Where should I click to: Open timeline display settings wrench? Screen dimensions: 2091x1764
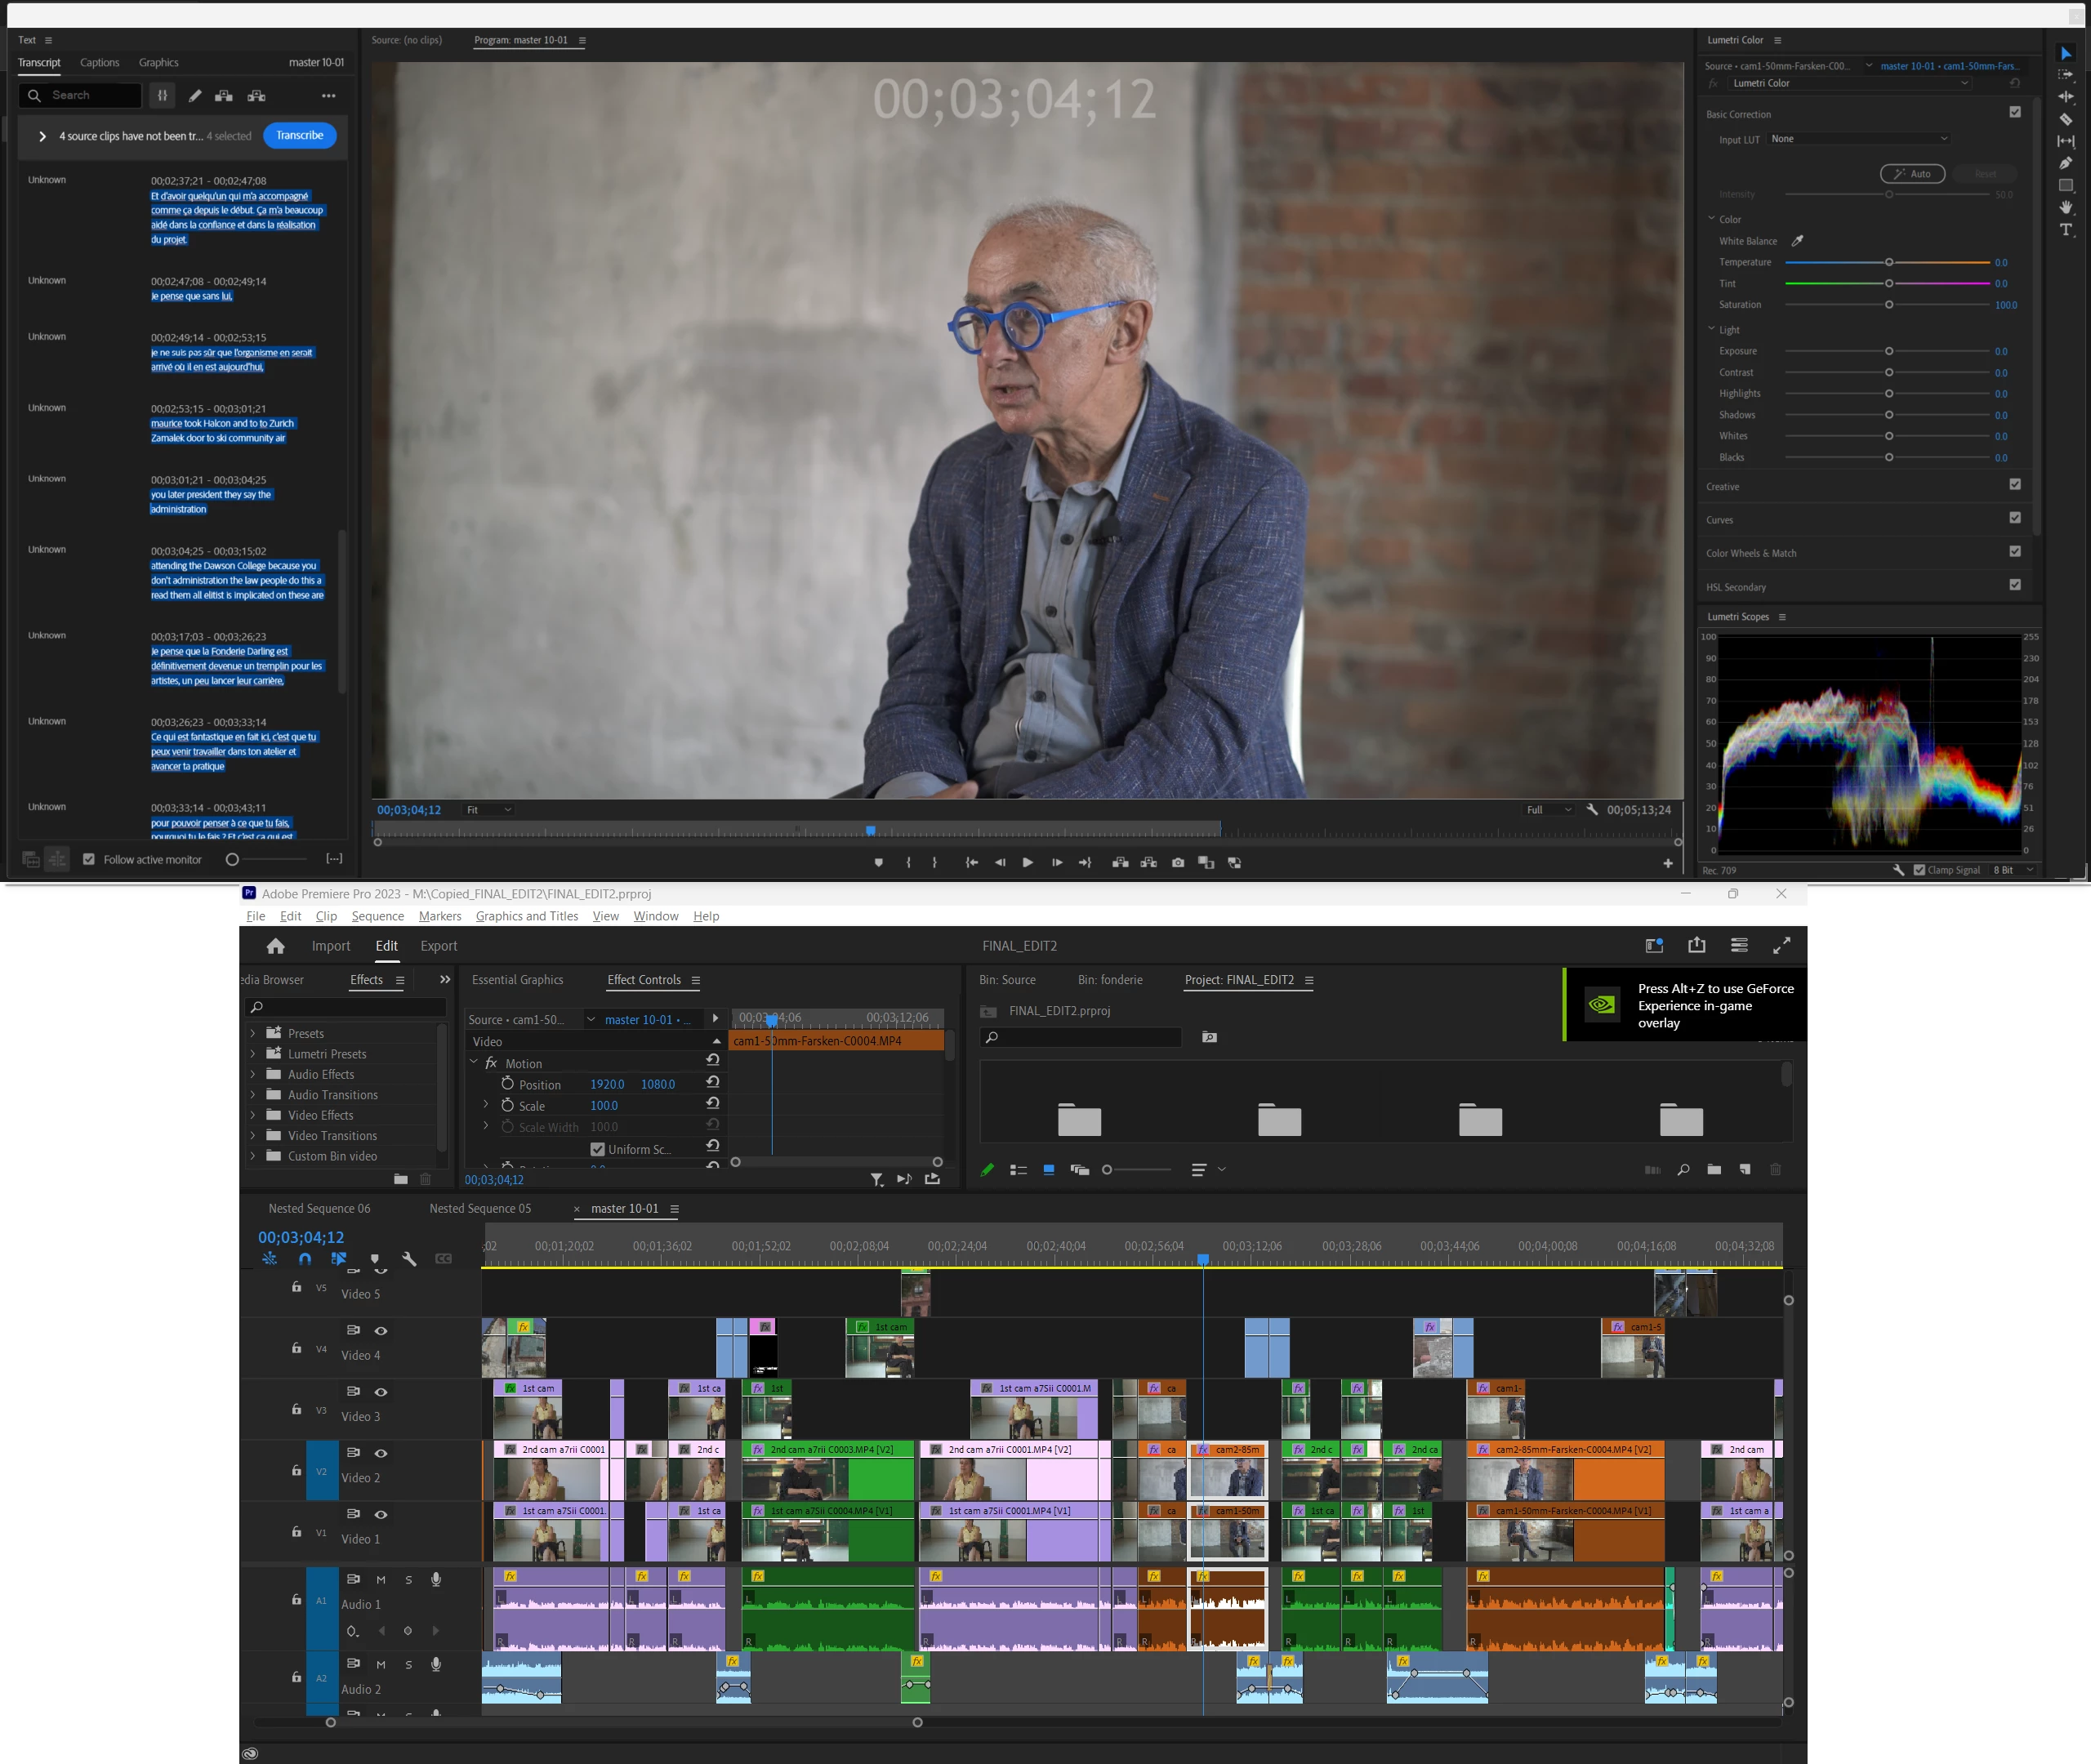(x=409, y=1259)
